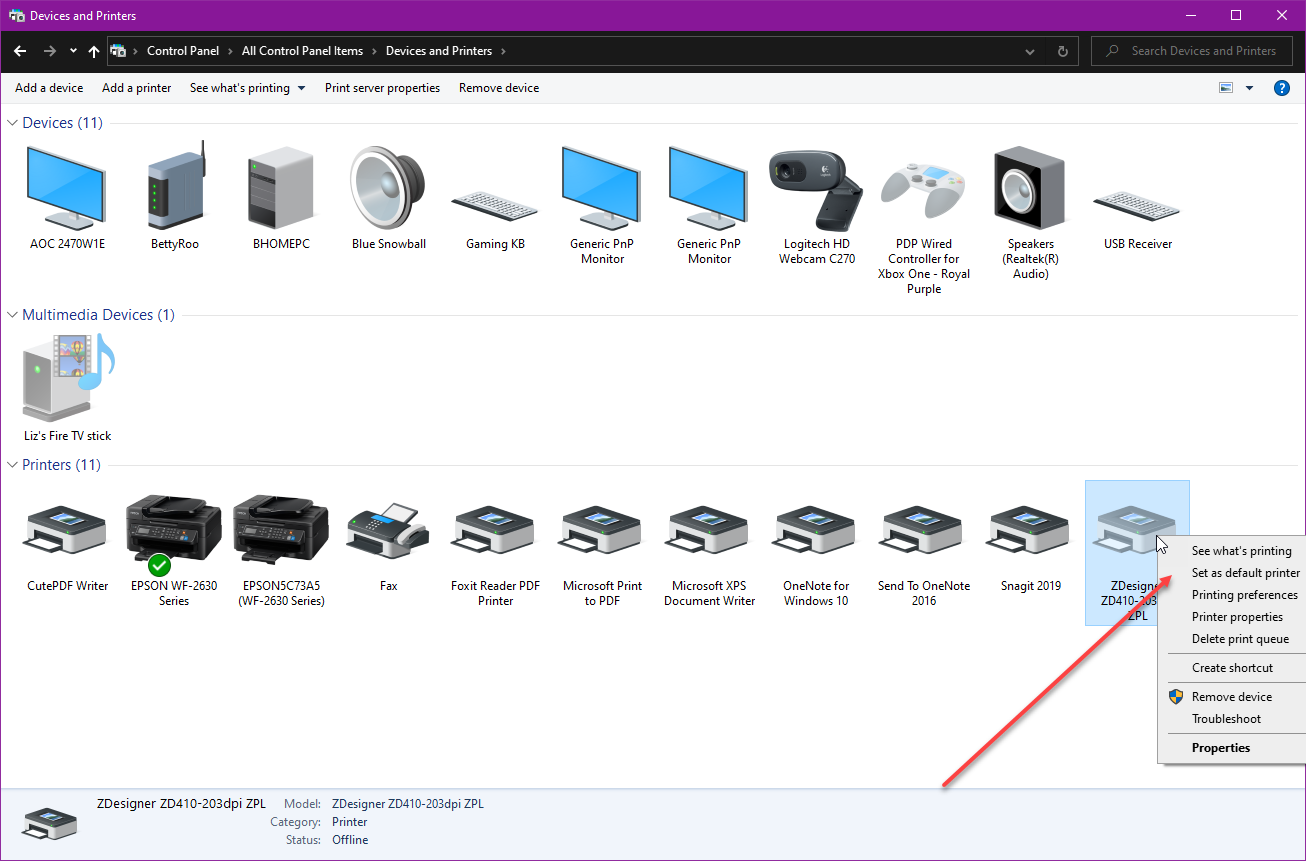Click Devices and Printers breadcrumb

coord(439,51)
